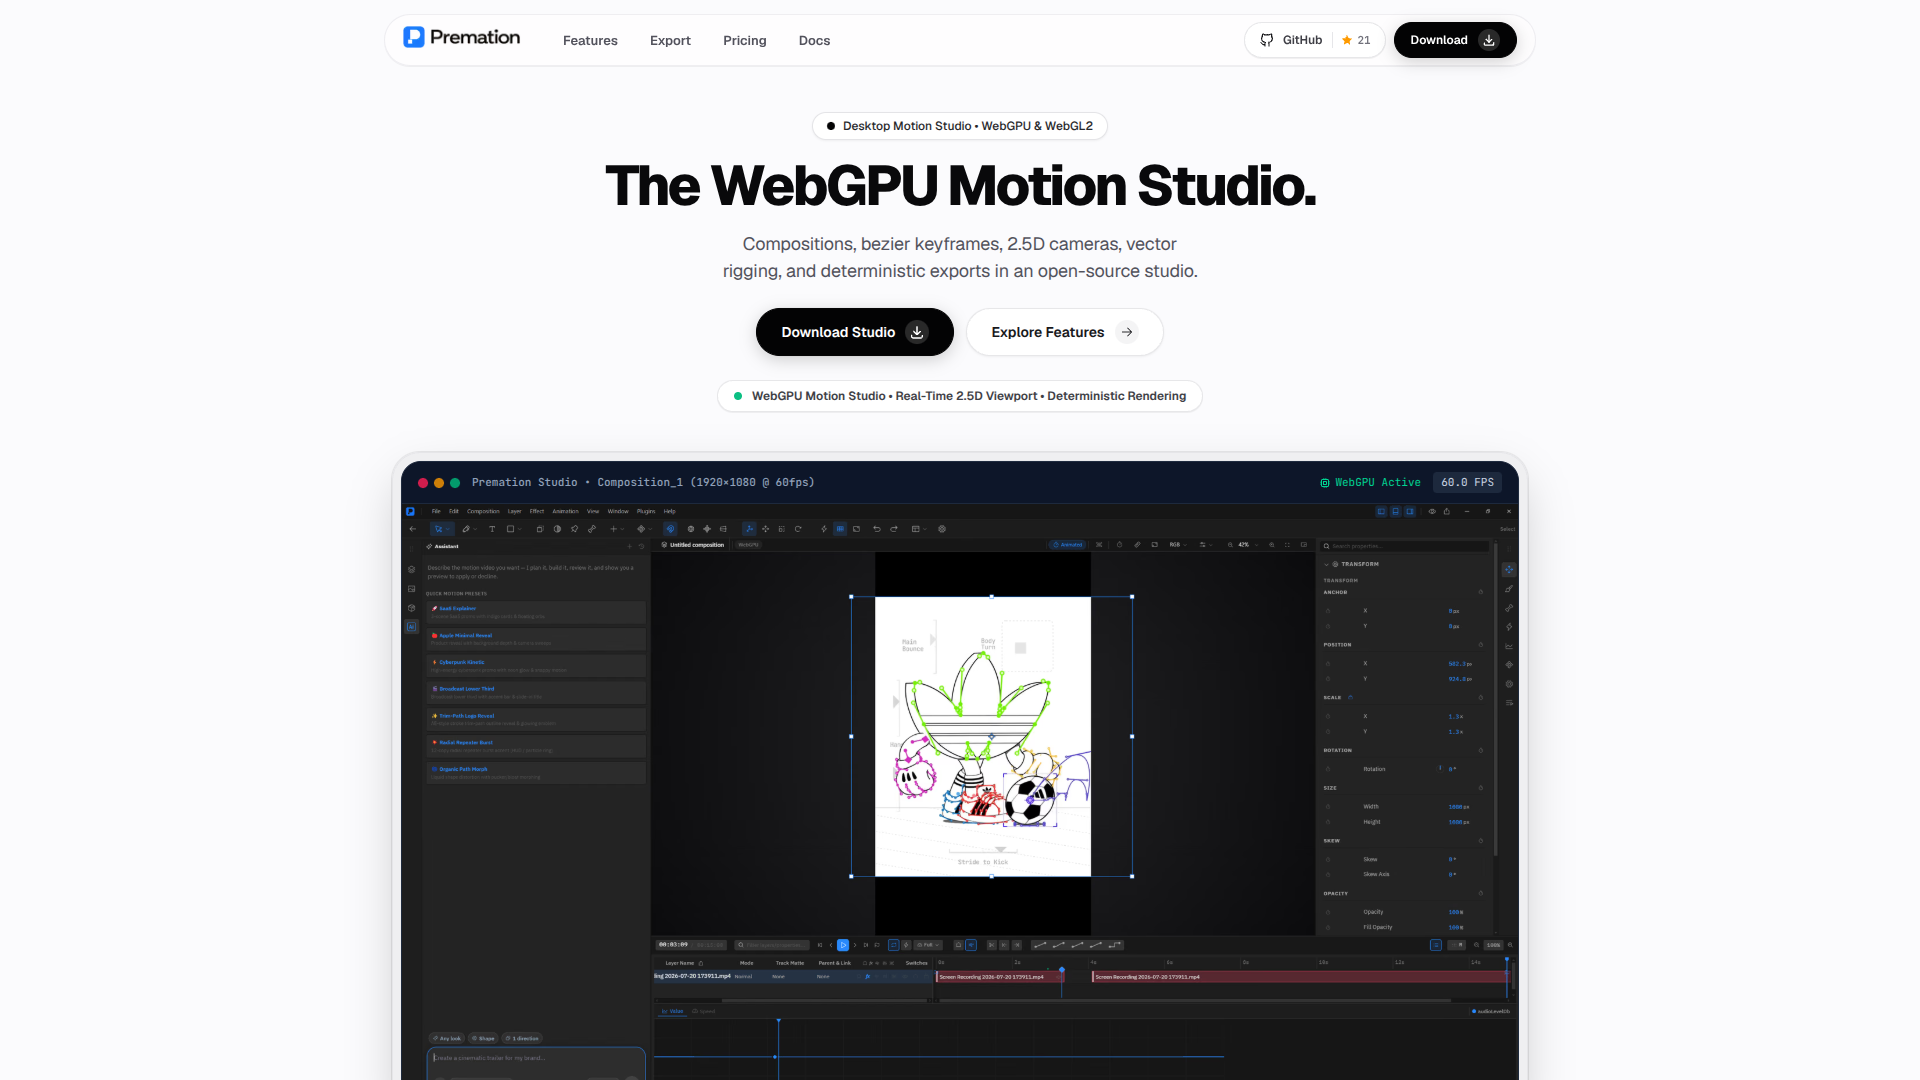Open the AI assistant icon in left sidebar
Screen dimensions: 1920x1080
point(411,627)
